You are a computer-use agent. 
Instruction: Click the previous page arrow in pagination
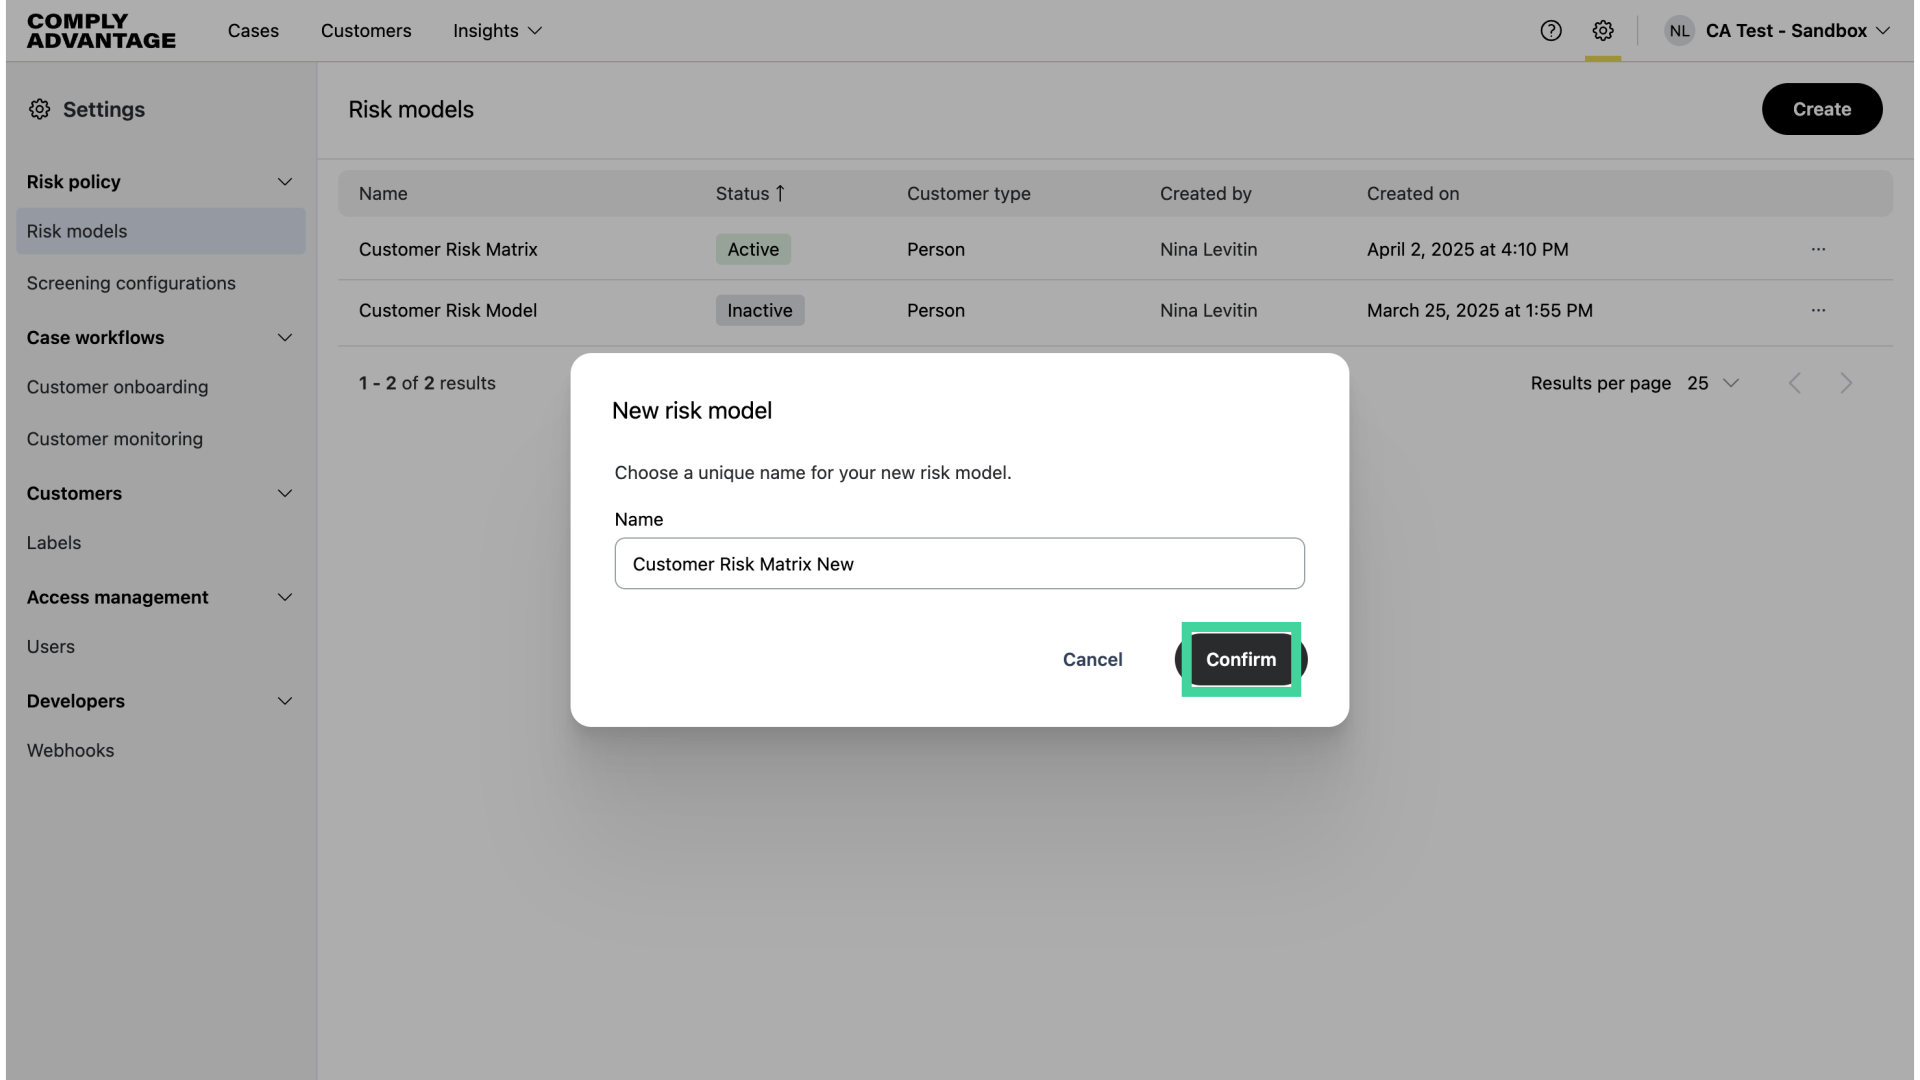pyautogui.click(x=1795, y=383)
